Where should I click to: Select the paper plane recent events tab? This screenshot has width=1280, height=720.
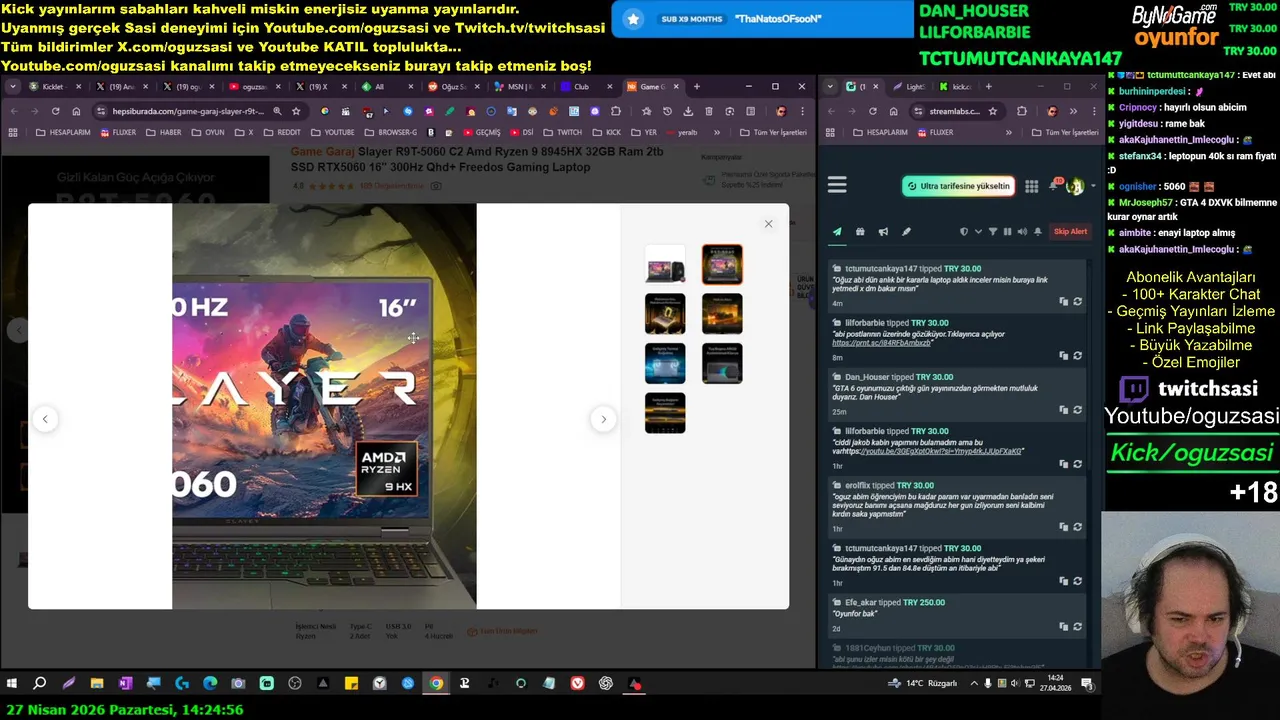pos(837,232)
